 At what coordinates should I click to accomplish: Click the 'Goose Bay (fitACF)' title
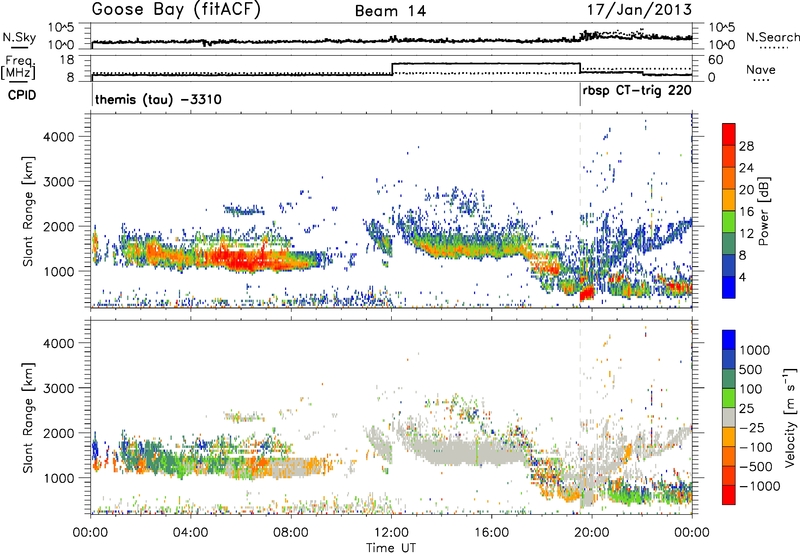click(x=176, y=10)
